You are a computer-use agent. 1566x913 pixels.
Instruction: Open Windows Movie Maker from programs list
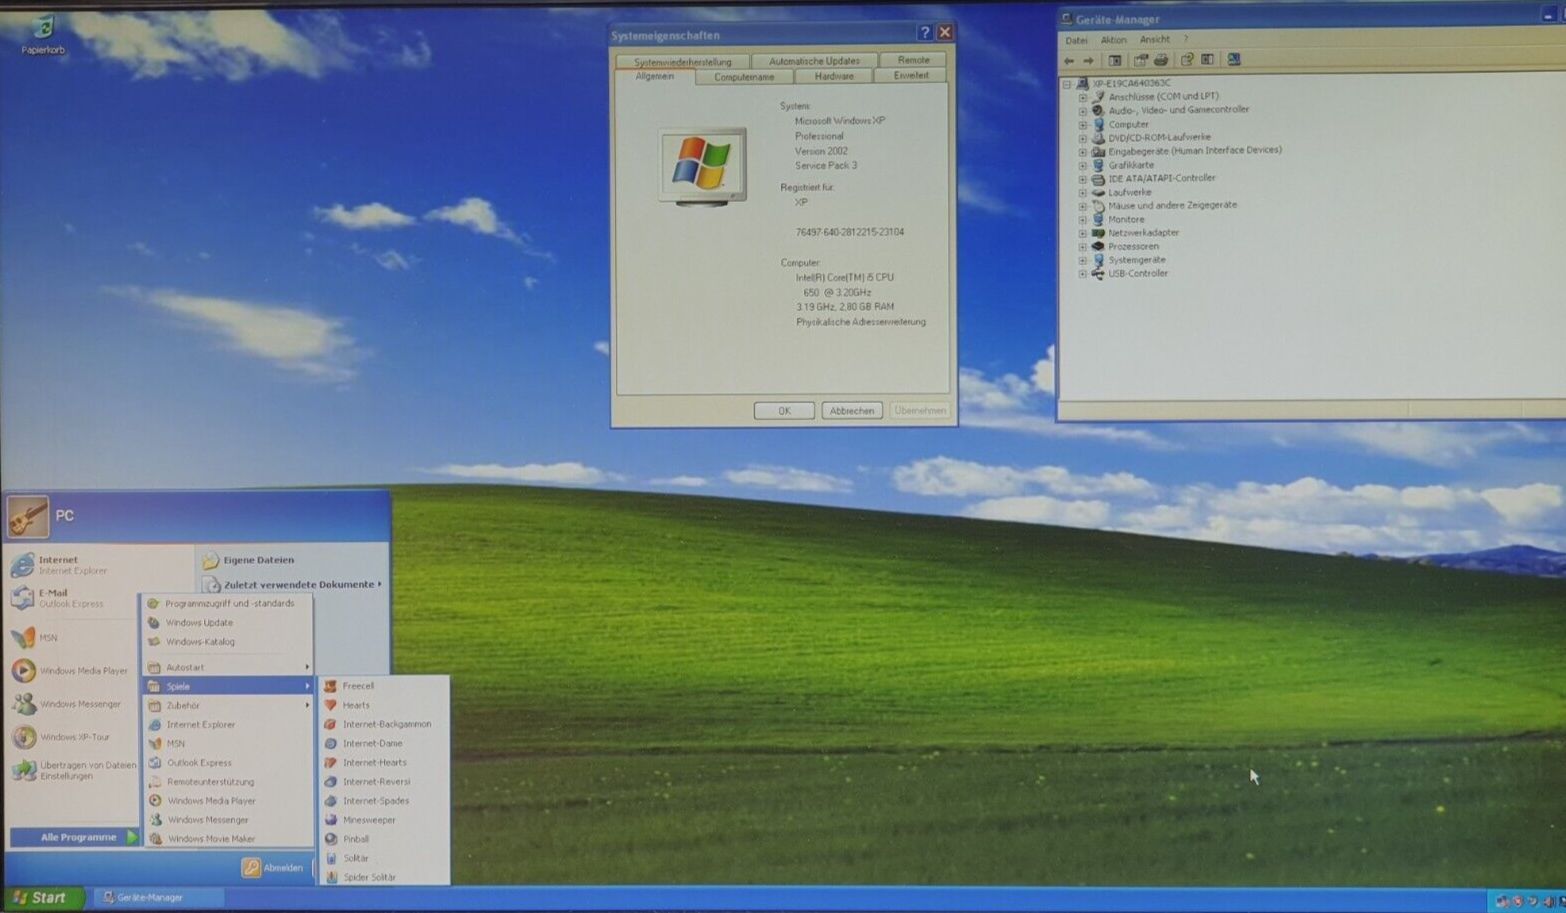pyautogui.click(x=210, y=839)
